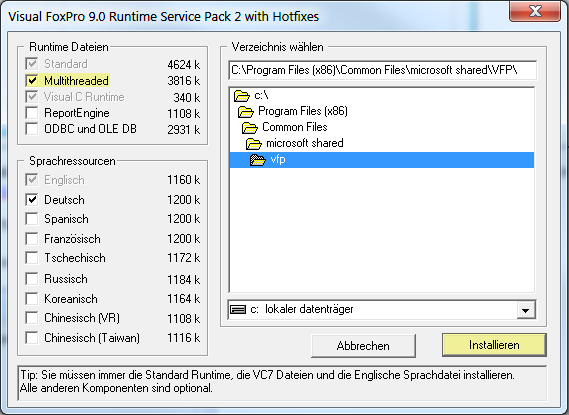Viewport: 569px width, 415px height.
Task: Uncheck the Multithreaded runtime checkbox
Action: click(x=32, y=80)
